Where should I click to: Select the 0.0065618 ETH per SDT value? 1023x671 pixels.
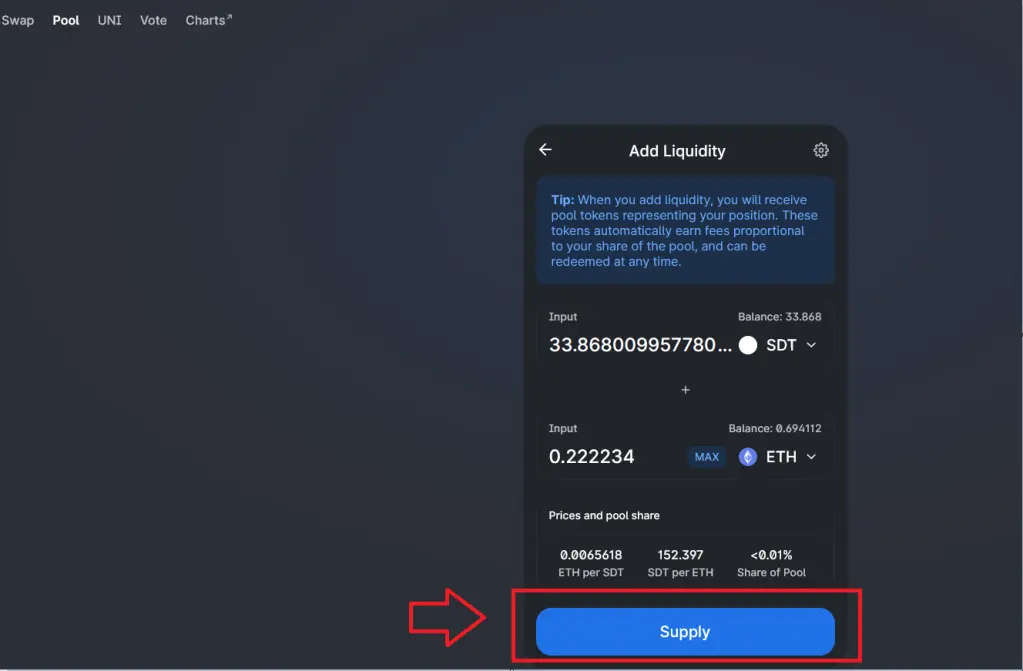tap(591, 555)
